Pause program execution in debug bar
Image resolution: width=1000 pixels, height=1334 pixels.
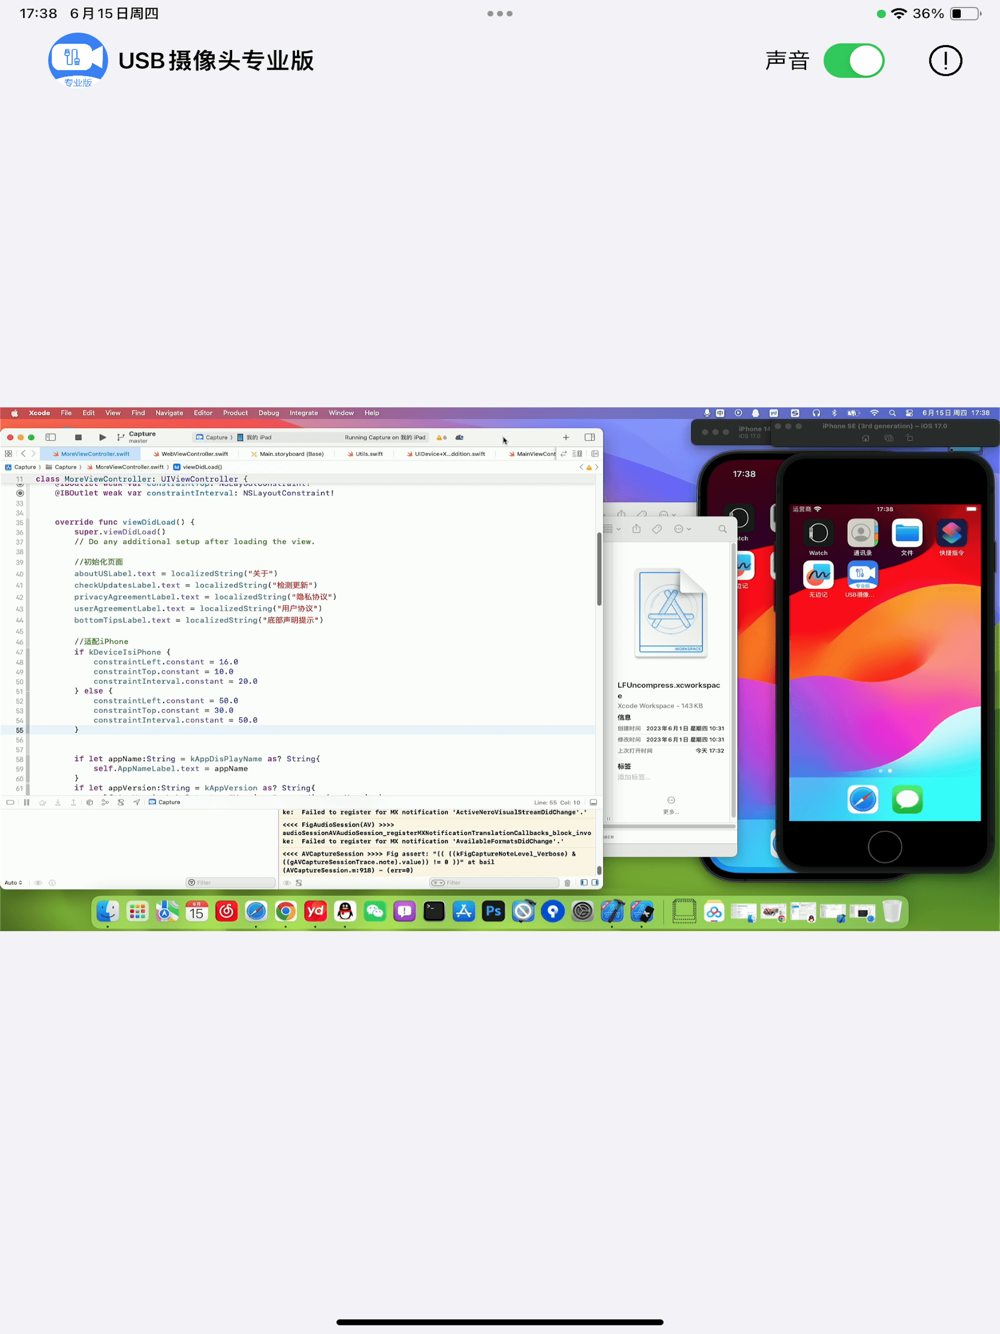(26, 802)
